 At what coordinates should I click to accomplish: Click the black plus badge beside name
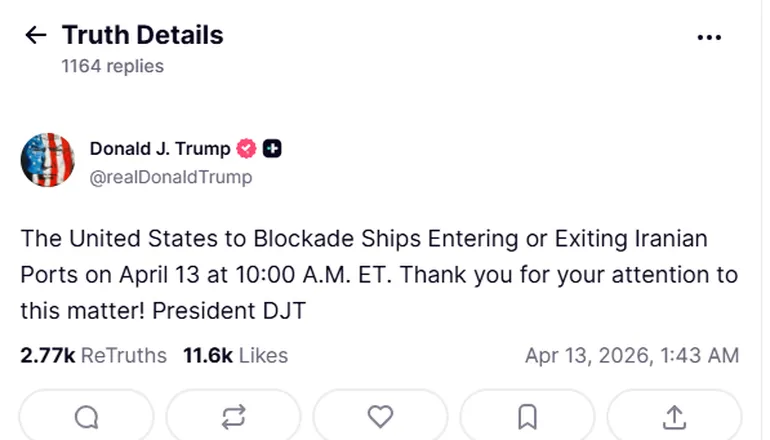(272, 149)
